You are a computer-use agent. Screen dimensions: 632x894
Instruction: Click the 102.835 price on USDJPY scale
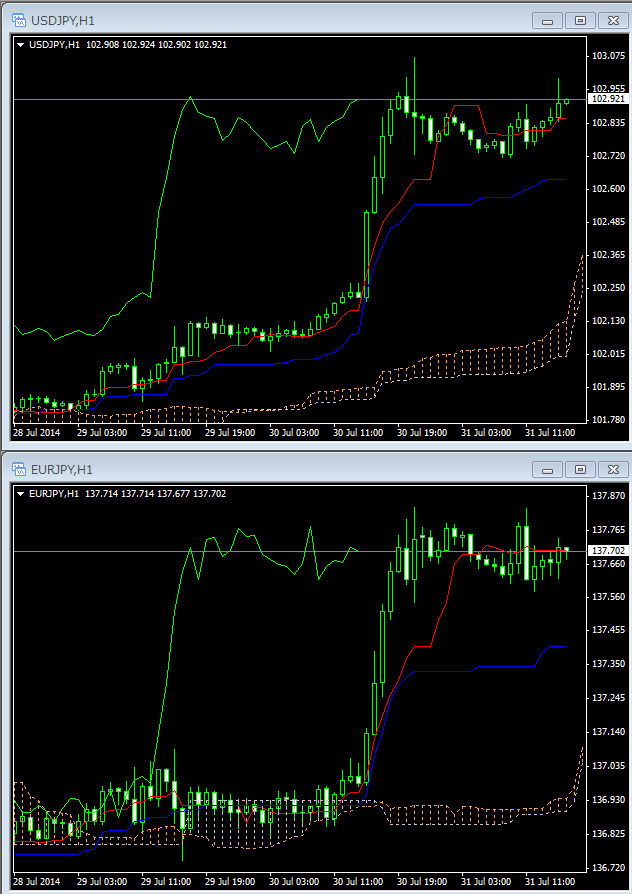pyautogui.click(x=608, y=123)
